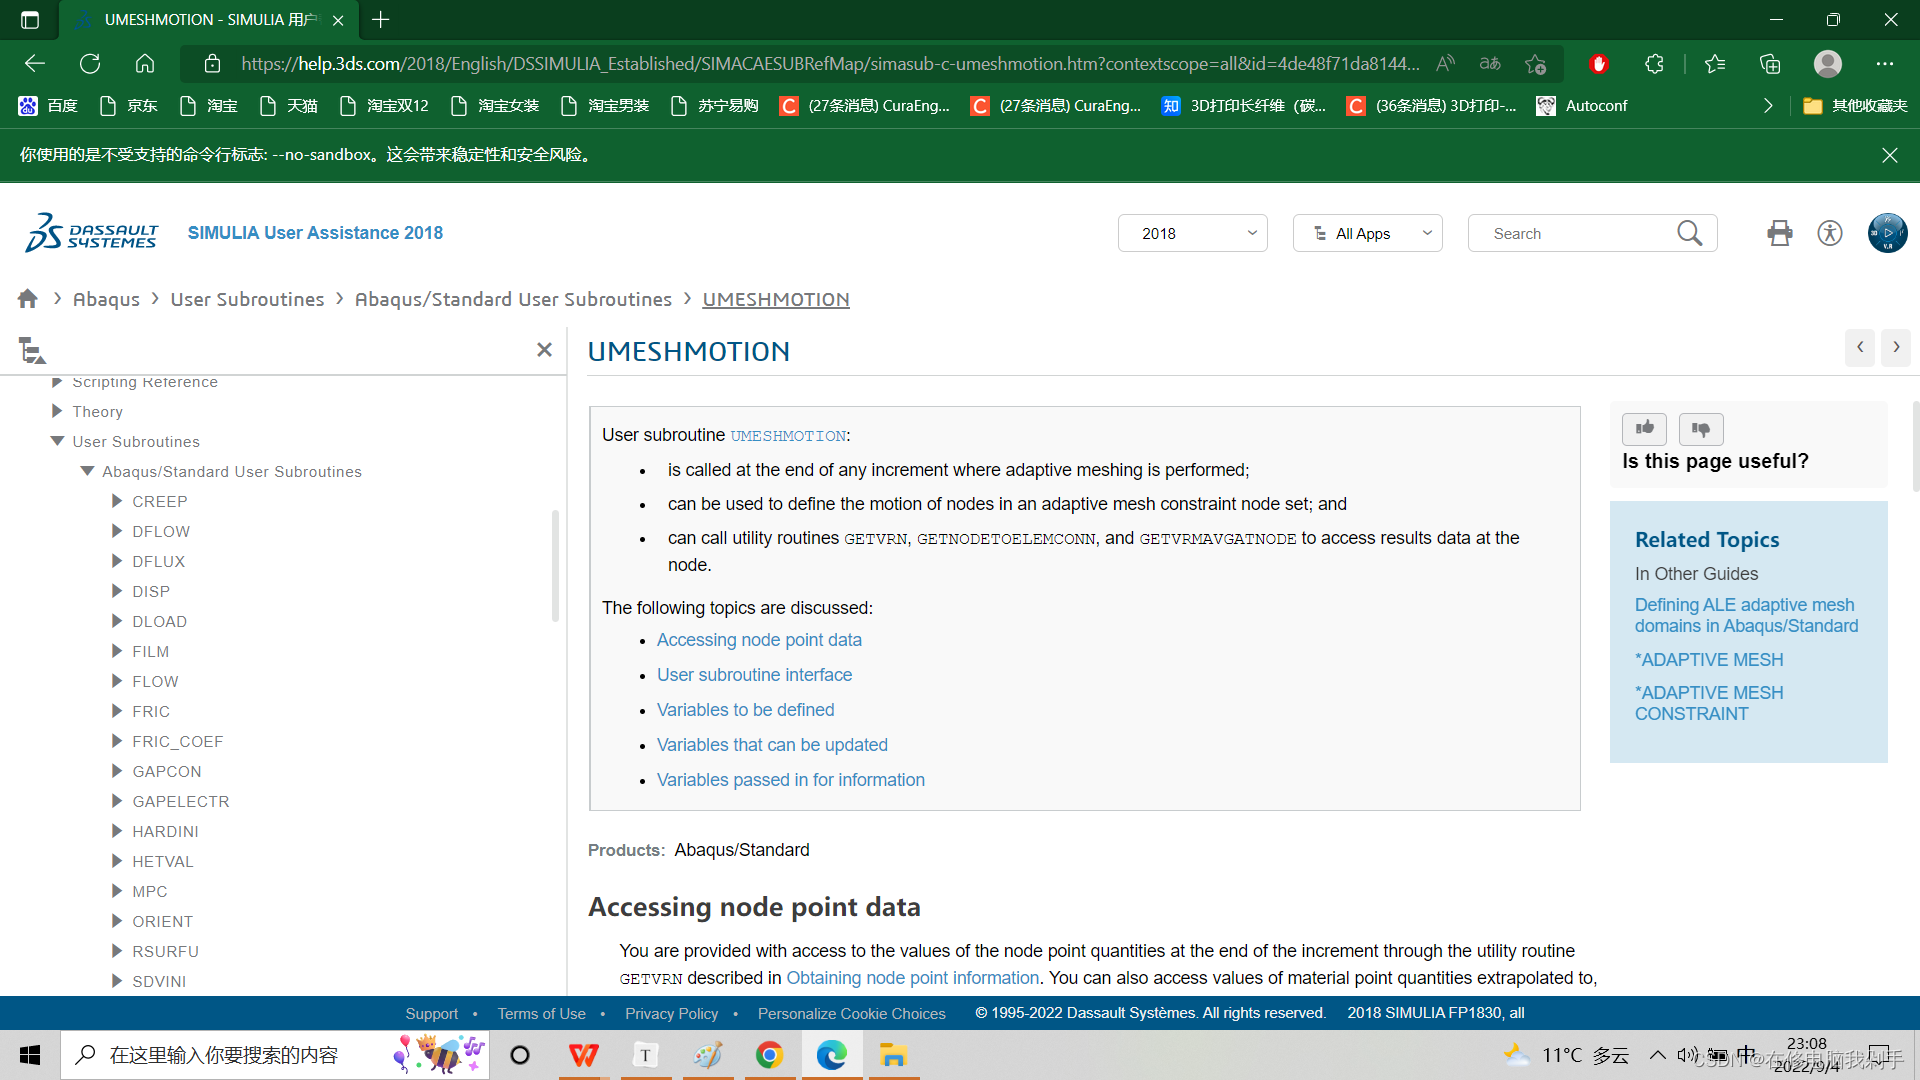Viewport: 1920px width, 1080px height.
Task: Open the Windows Start menu
Action: coord(30,1055)
